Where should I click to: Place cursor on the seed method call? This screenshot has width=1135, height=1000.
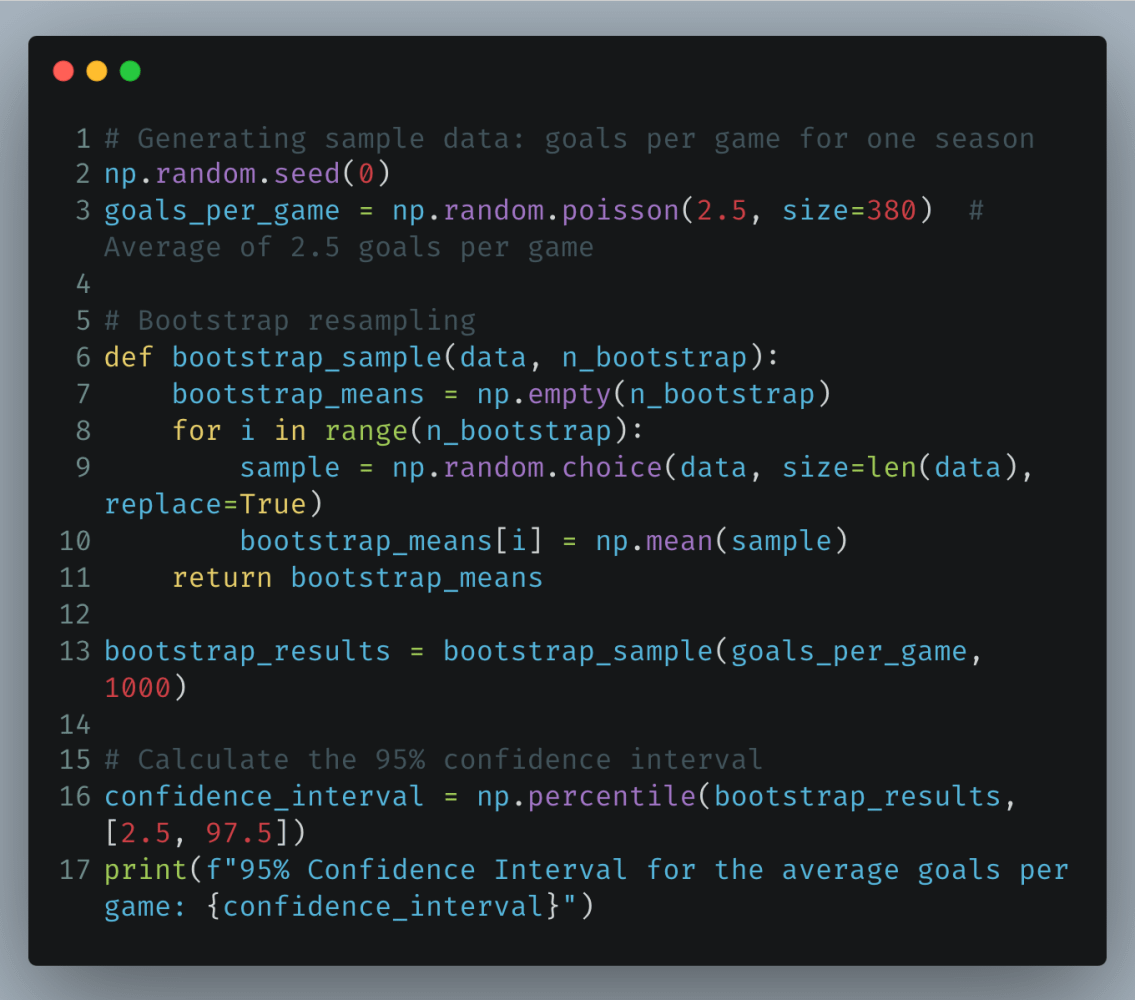click(307, 174)
